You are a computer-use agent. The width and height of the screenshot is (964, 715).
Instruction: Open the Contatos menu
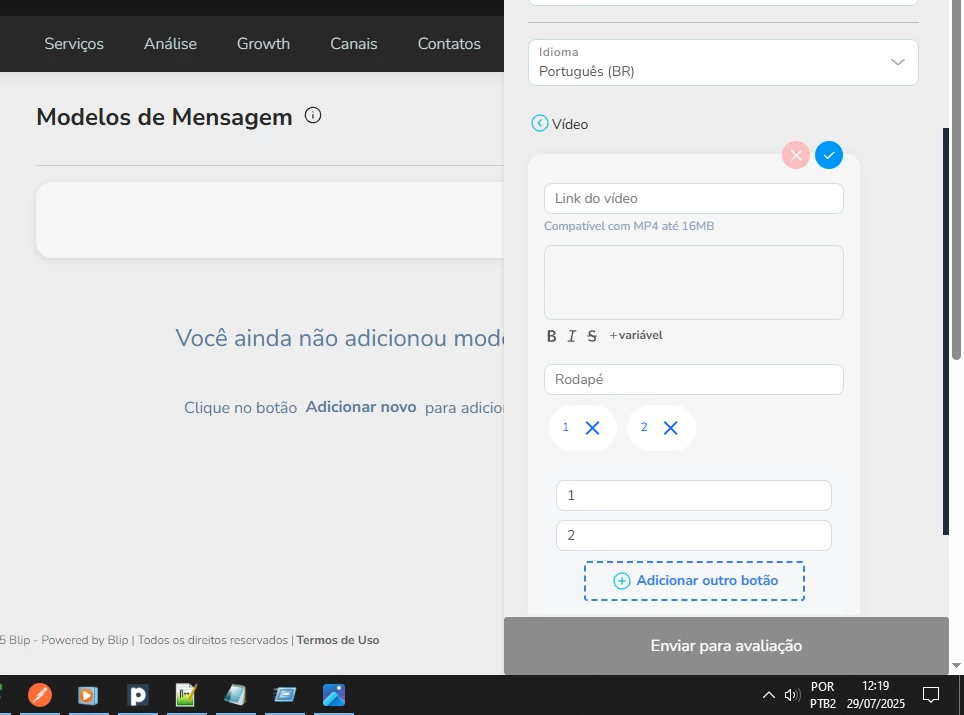coord(449,44)
